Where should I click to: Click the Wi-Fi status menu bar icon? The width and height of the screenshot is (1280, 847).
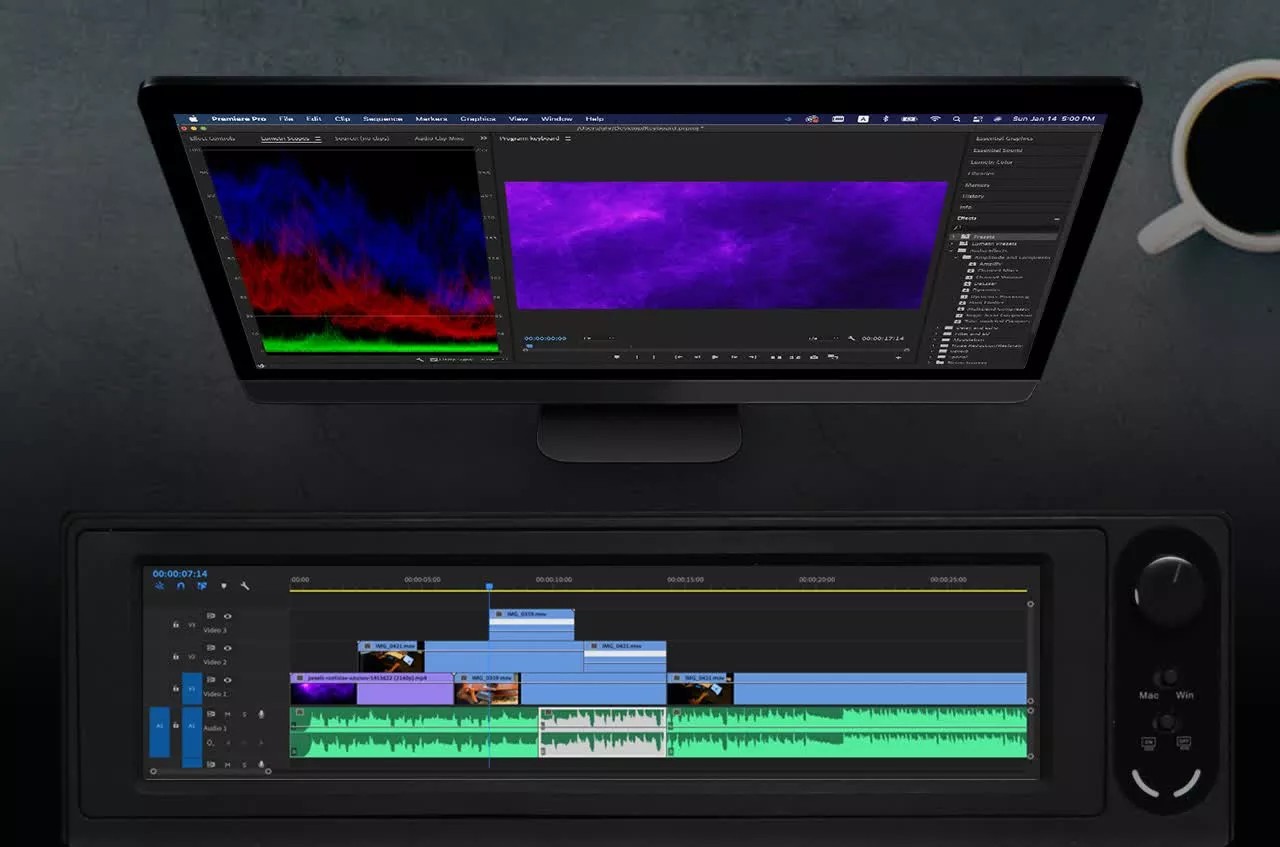coord(935,119)
